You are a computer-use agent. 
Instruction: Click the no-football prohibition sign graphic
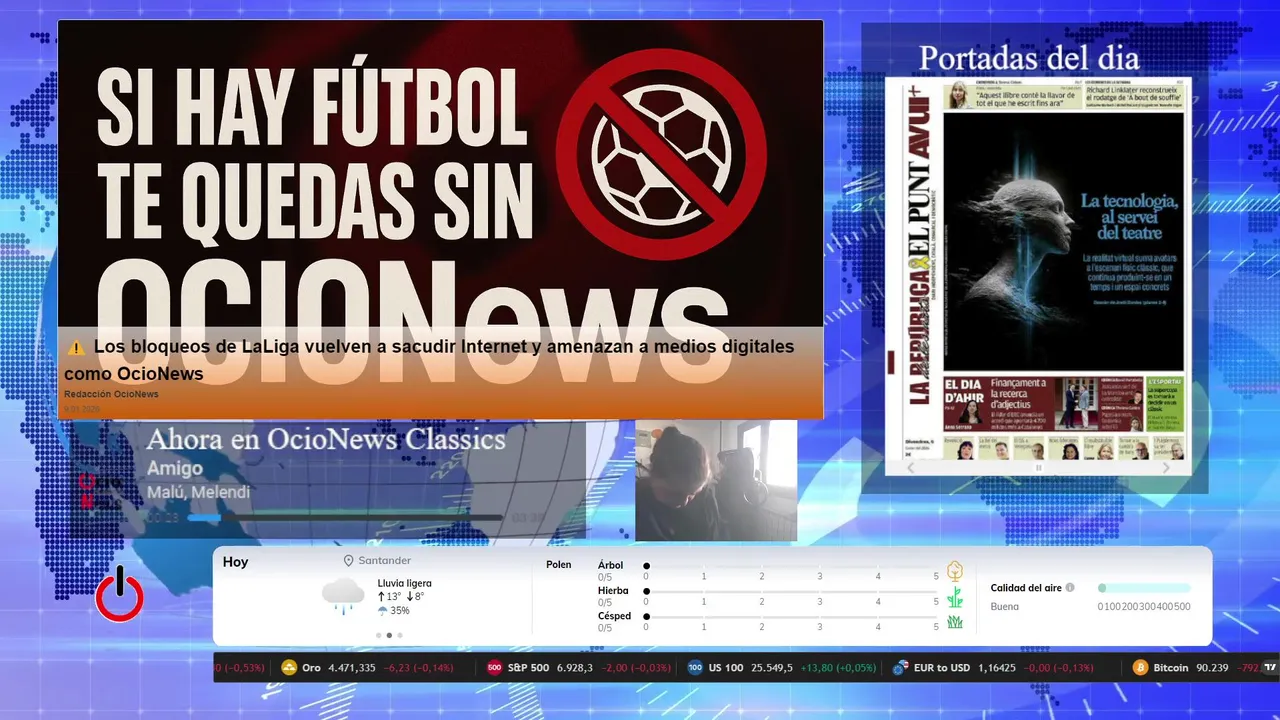pos(661,154)
